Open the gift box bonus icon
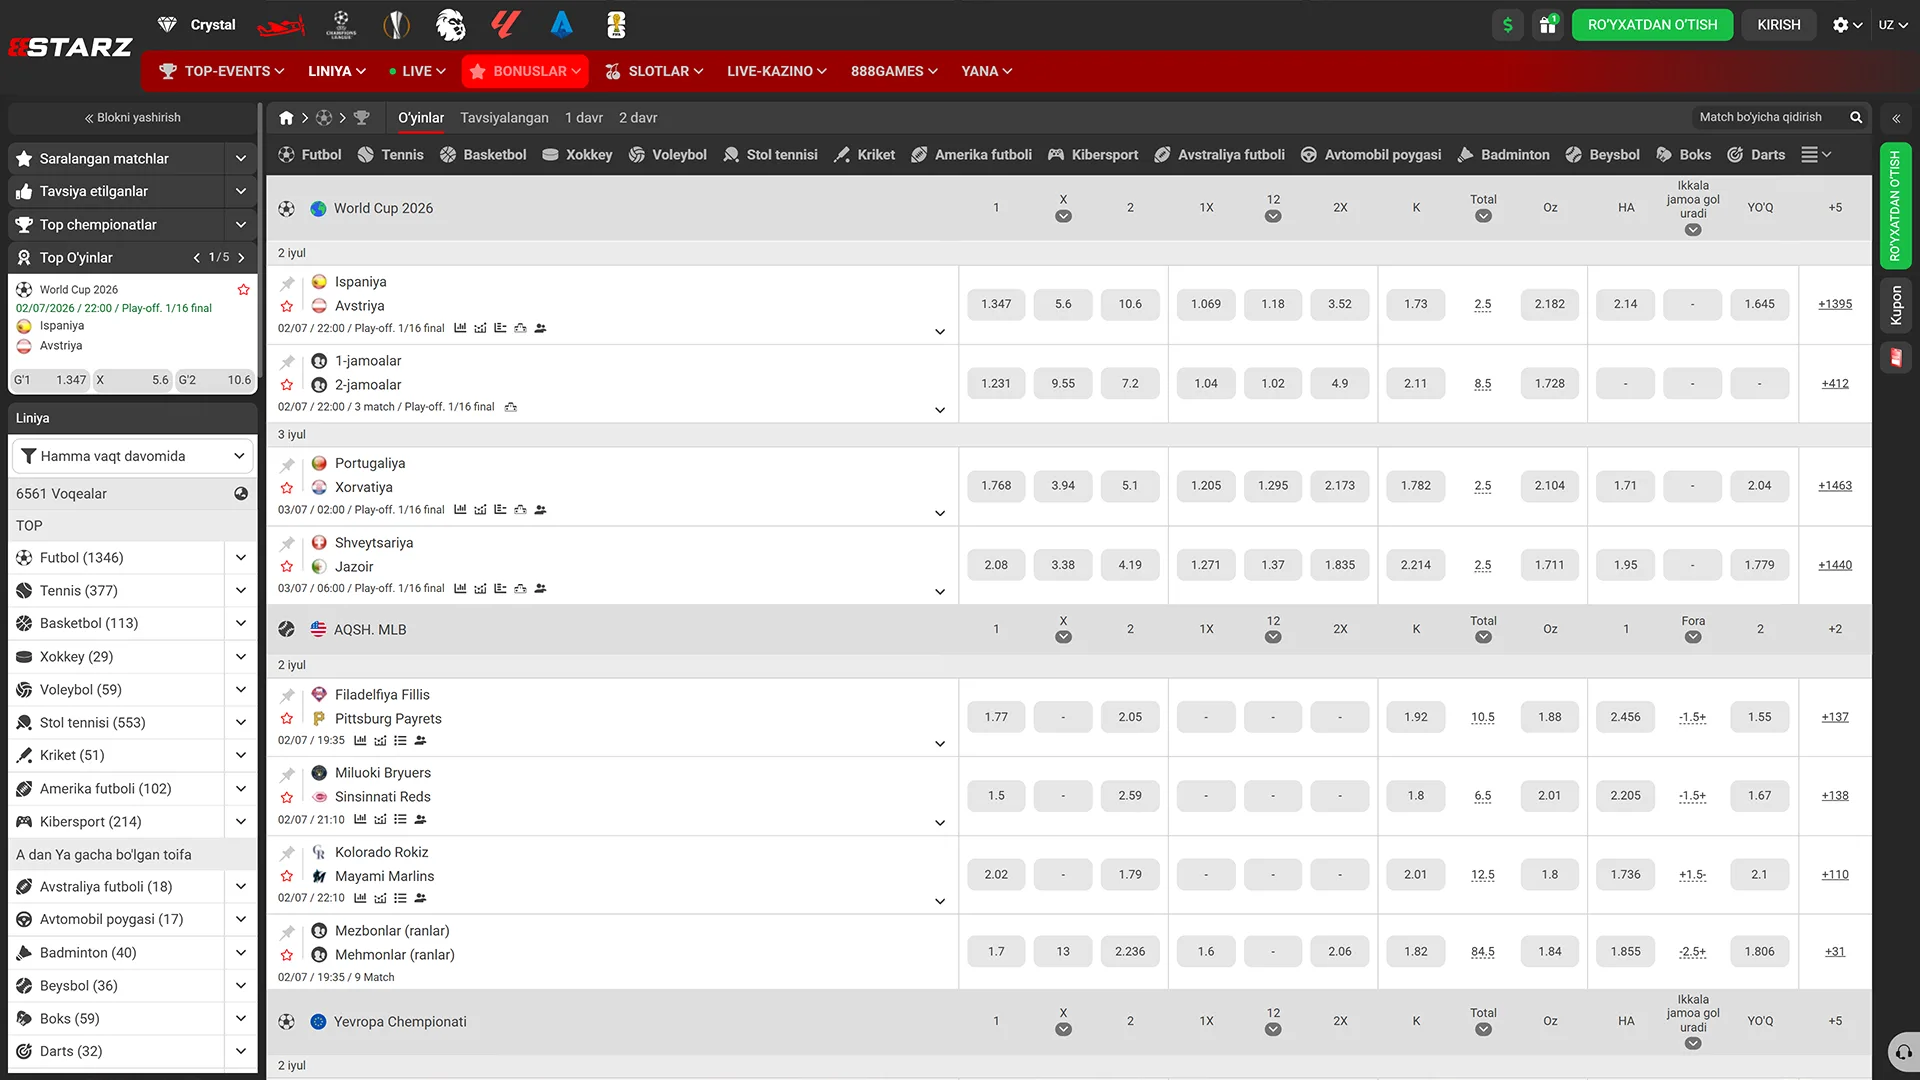The width and height of the screenshot is (1920, 1080). pos(1548,25)
